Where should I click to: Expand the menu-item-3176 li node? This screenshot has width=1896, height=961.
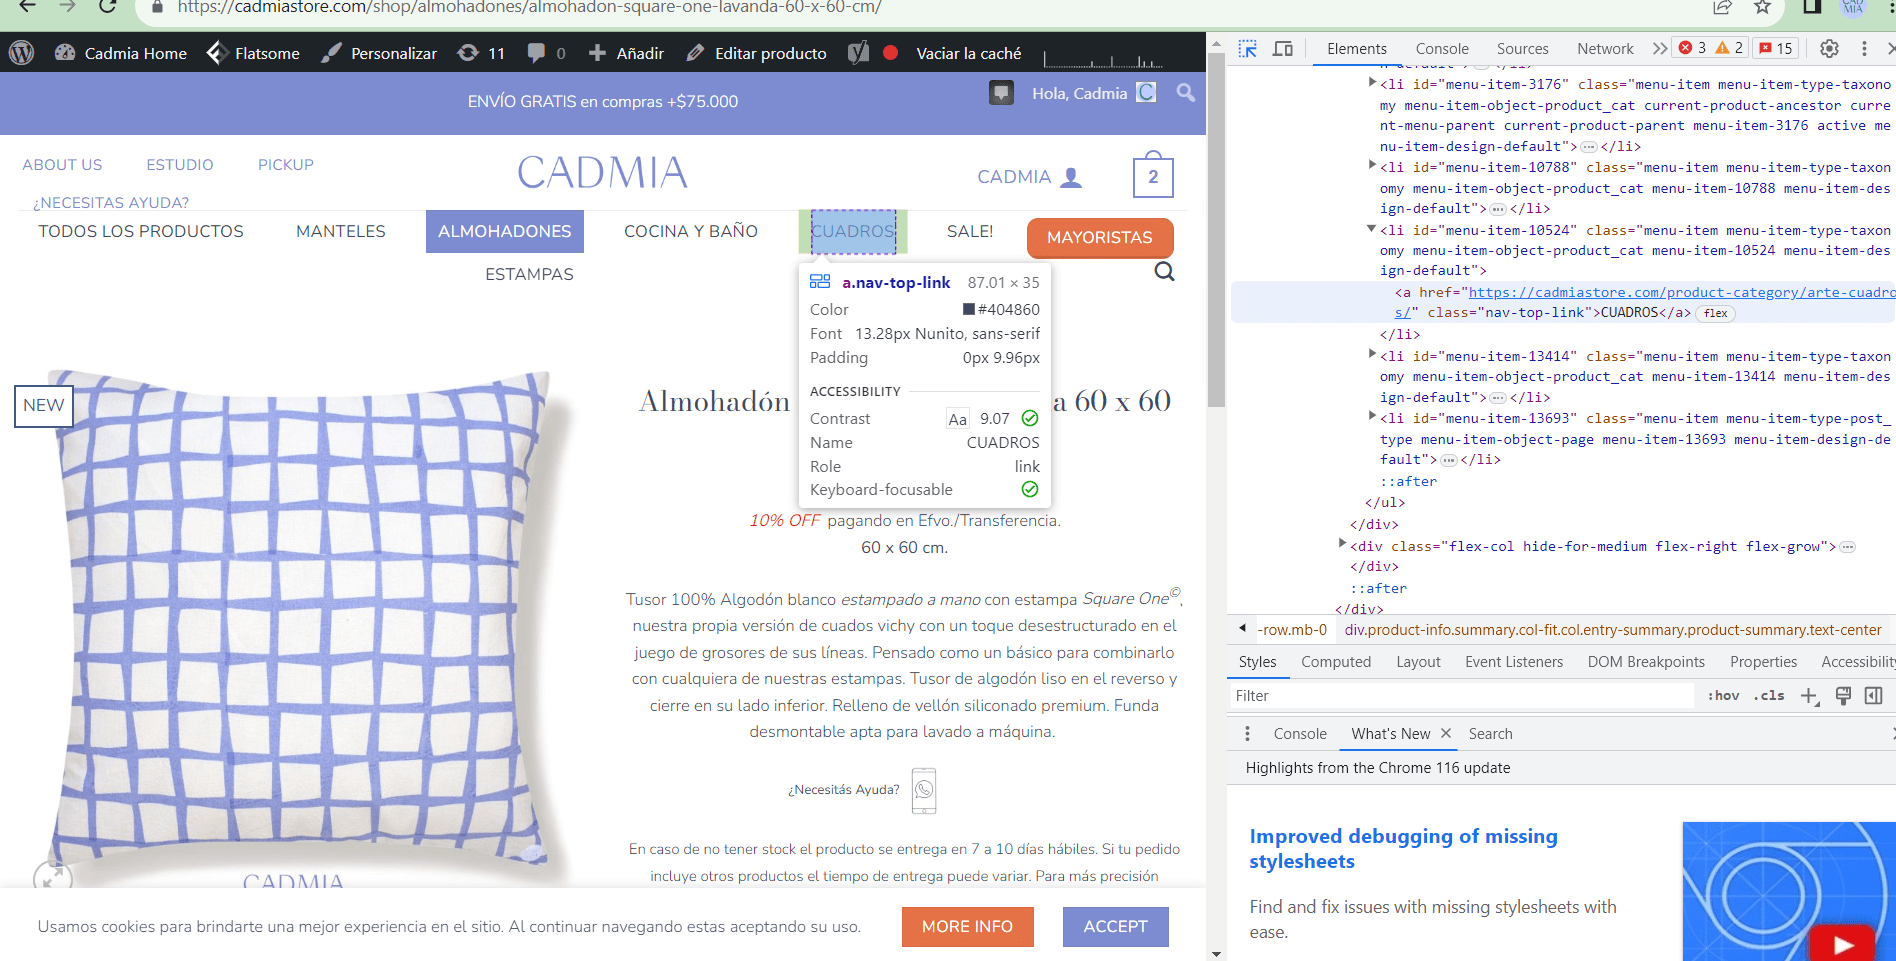(x=1372, y=83)
